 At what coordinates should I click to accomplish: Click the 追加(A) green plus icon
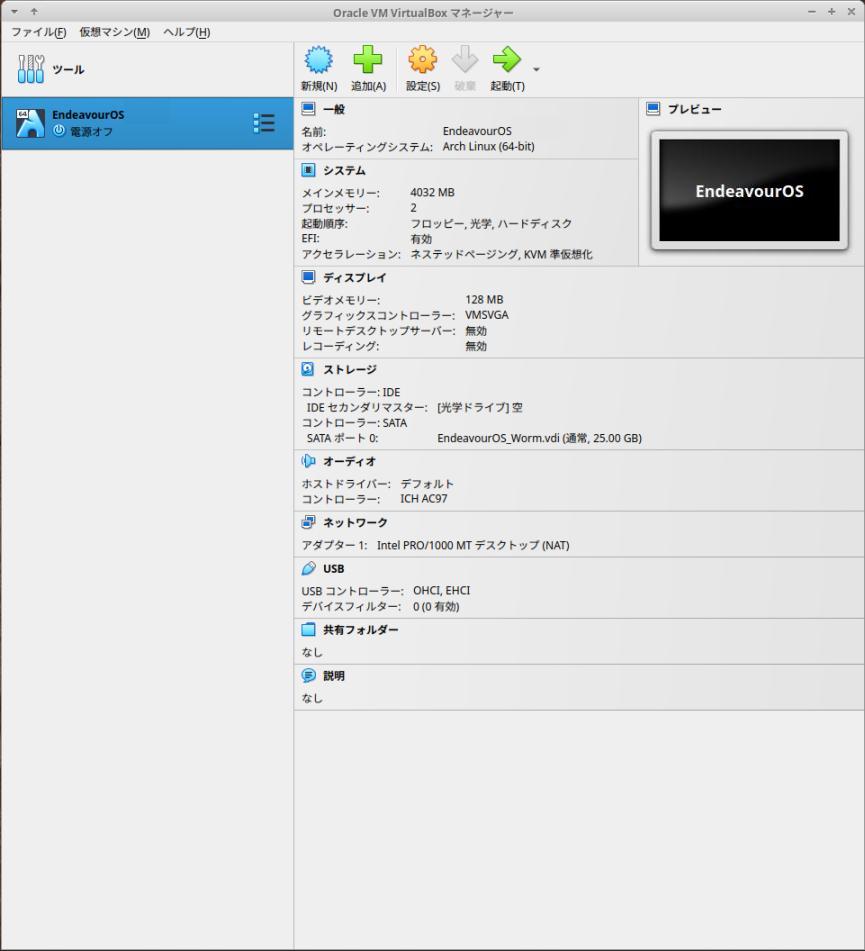coord(368,60)
